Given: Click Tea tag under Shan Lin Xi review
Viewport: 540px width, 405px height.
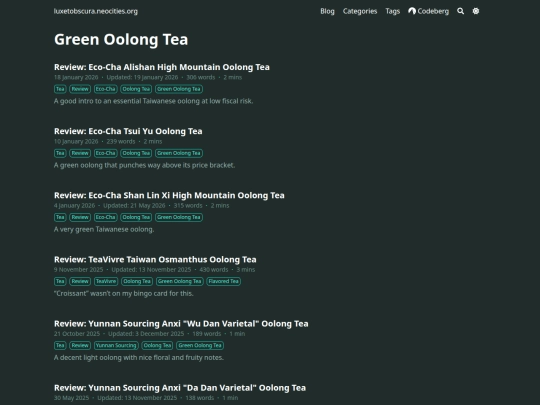Looking at the screenshot, I should (x=60, y=217).
